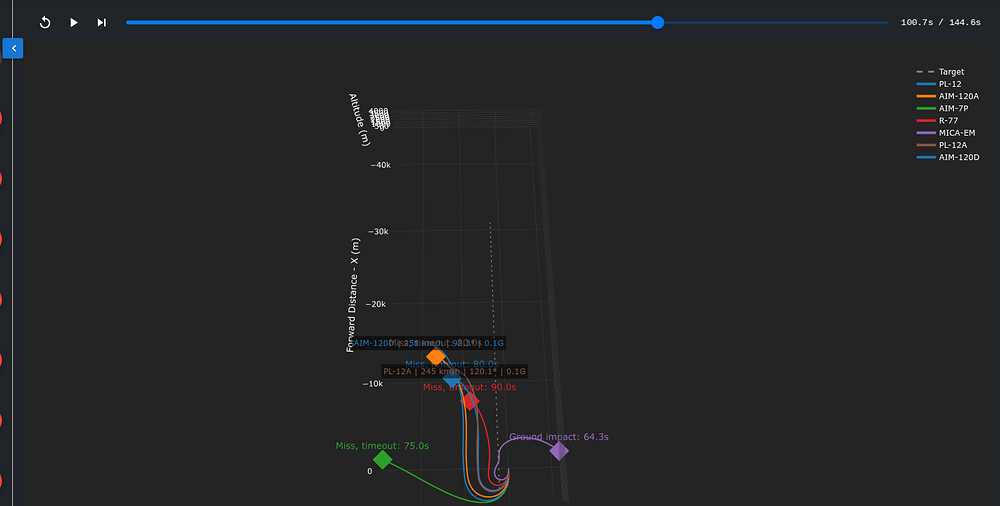The image size is (1000, 506).
Task: Click the 100.7s / 144.6s time readout
Action: click(941, 22)
